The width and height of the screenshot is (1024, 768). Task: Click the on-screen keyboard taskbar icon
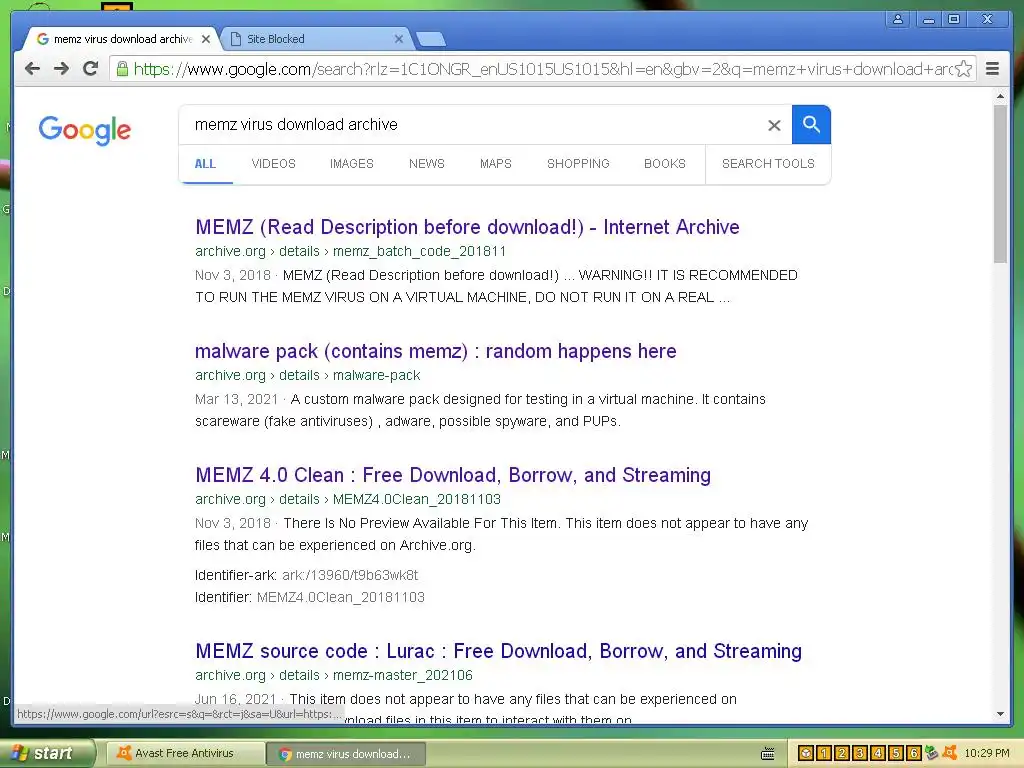(x=768, y=754)
